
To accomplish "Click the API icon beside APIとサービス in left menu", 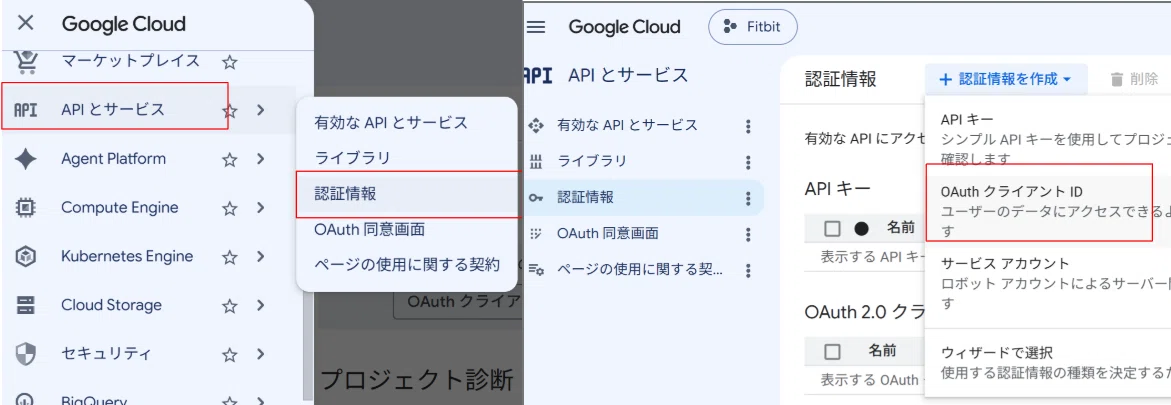I will coord(25,110).
